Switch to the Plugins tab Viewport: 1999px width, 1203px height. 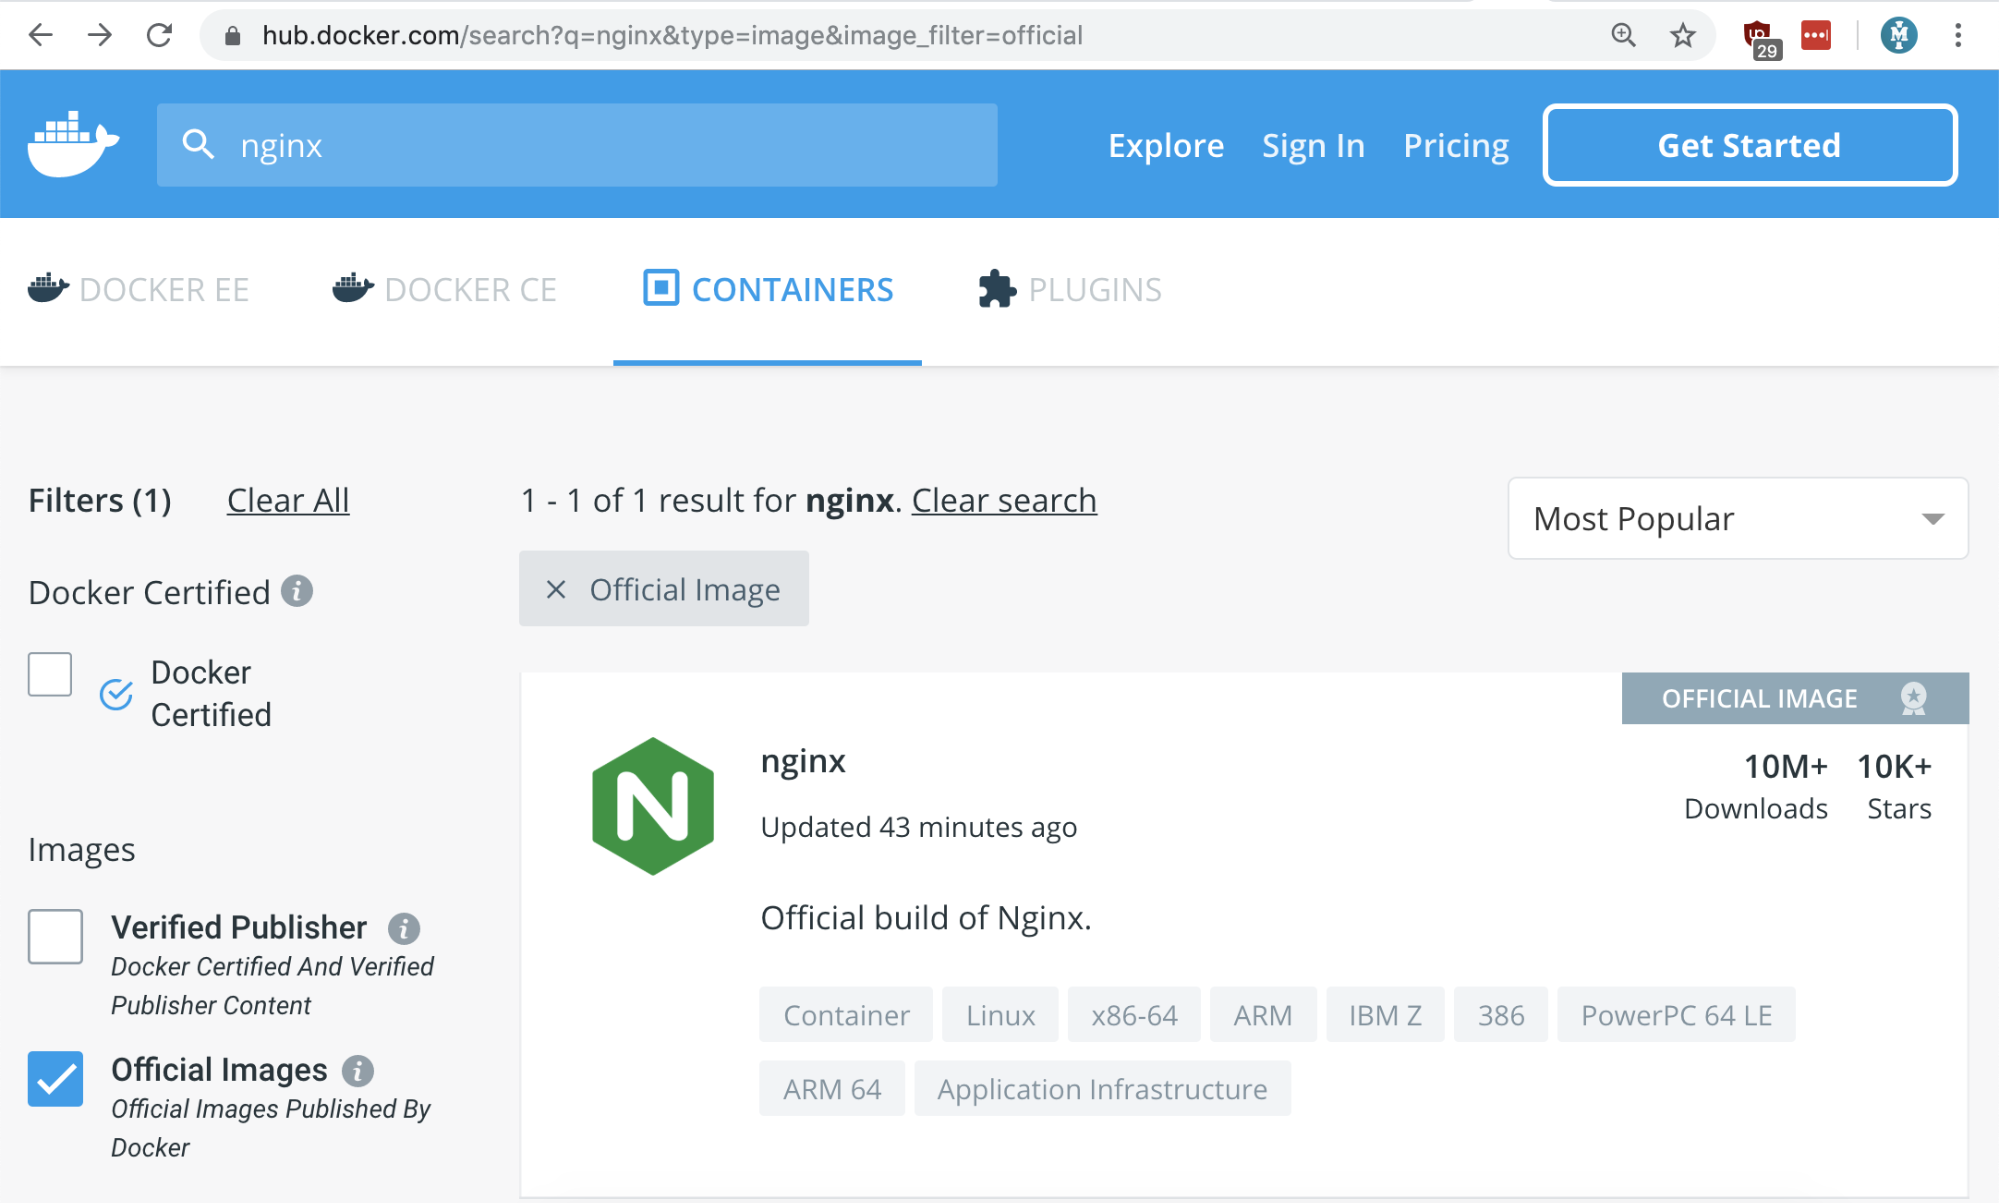point(1070,289)
